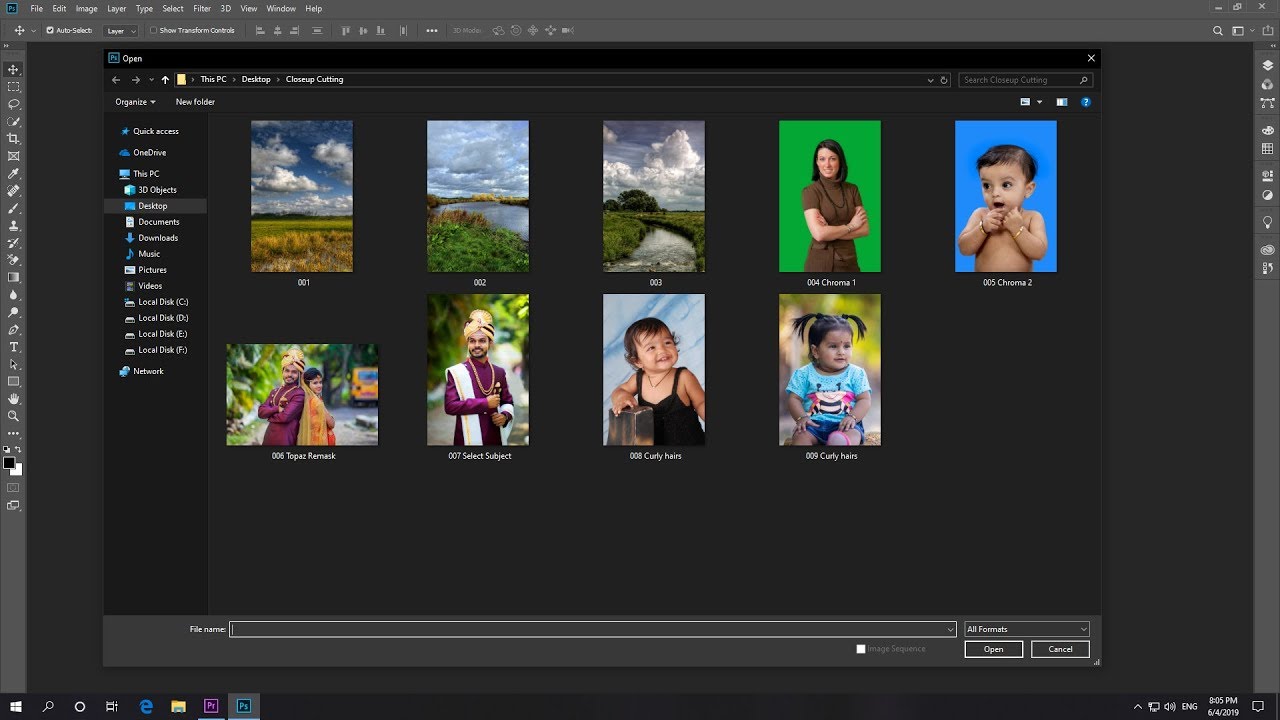Select Downloads in the navigation pane
The image size is (1280, 720).
pyautogui.click(x=158, y=238)
